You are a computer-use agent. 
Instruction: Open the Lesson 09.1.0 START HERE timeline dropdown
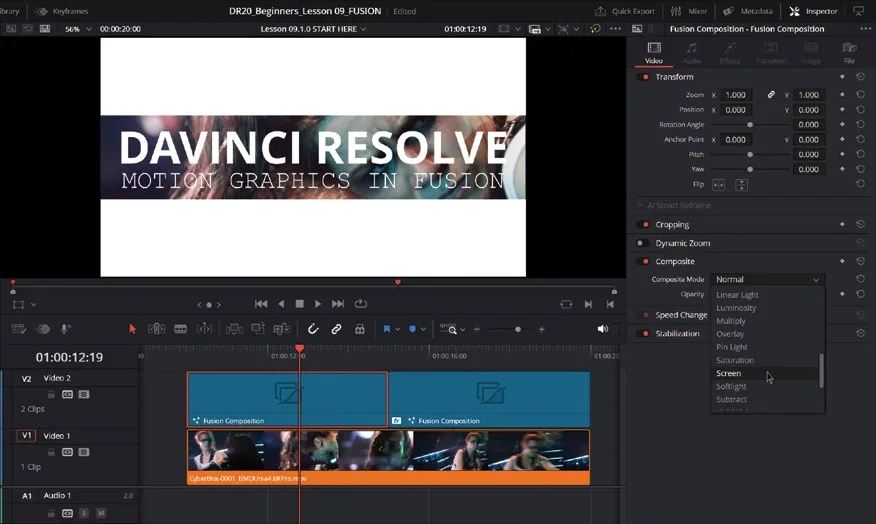[313, 29]
